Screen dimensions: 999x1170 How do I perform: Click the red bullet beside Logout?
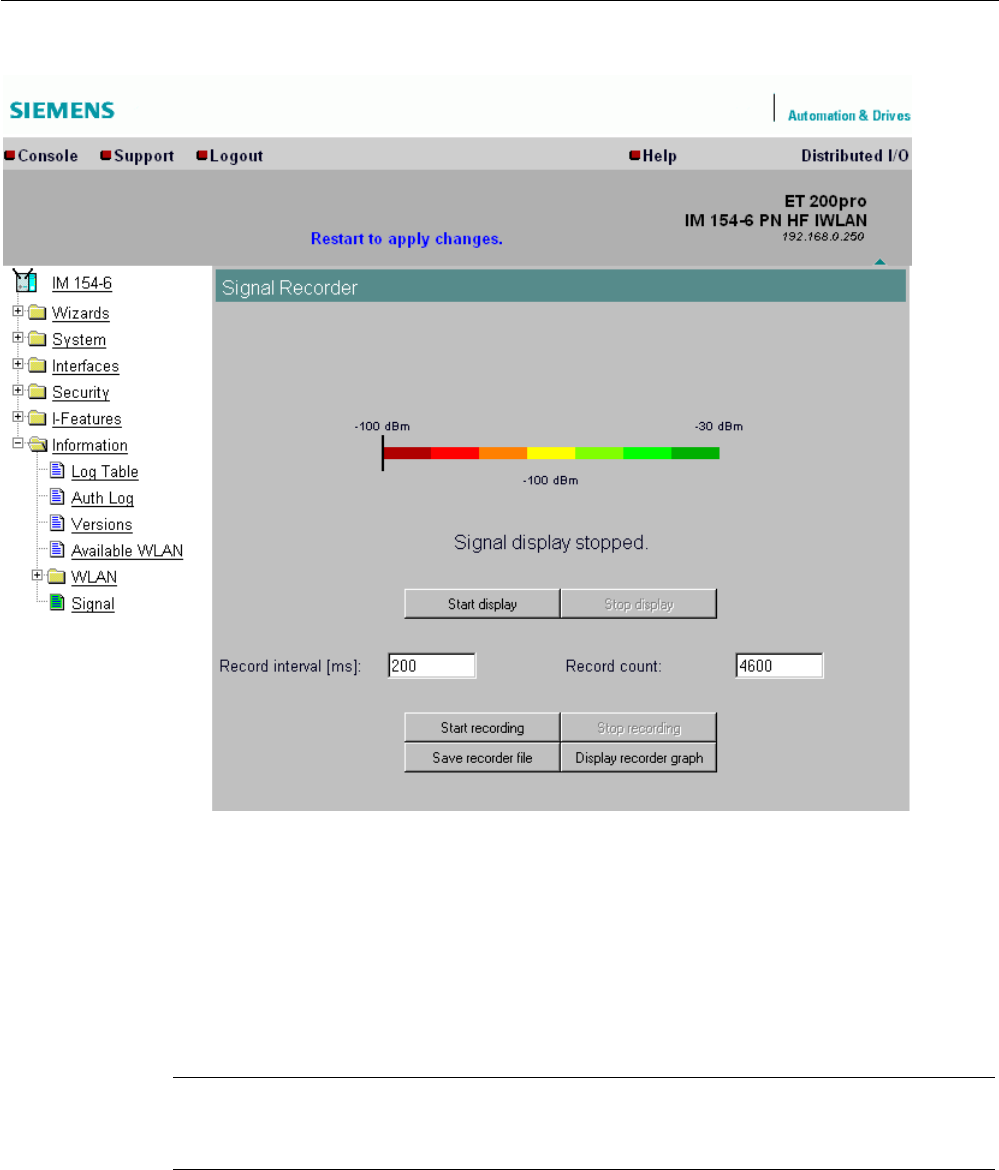(x=201, y=155)
